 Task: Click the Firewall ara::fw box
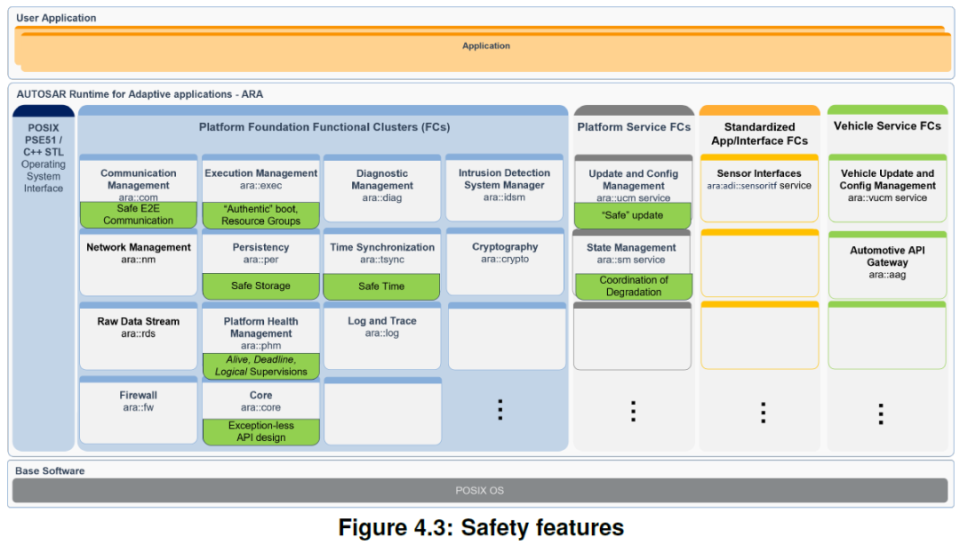point(138,410)
